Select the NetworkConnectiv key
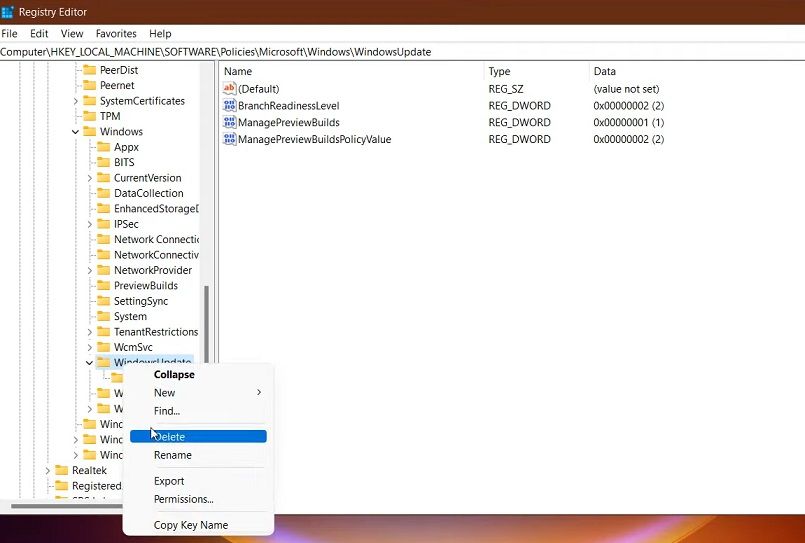 (x=156, y=255)
